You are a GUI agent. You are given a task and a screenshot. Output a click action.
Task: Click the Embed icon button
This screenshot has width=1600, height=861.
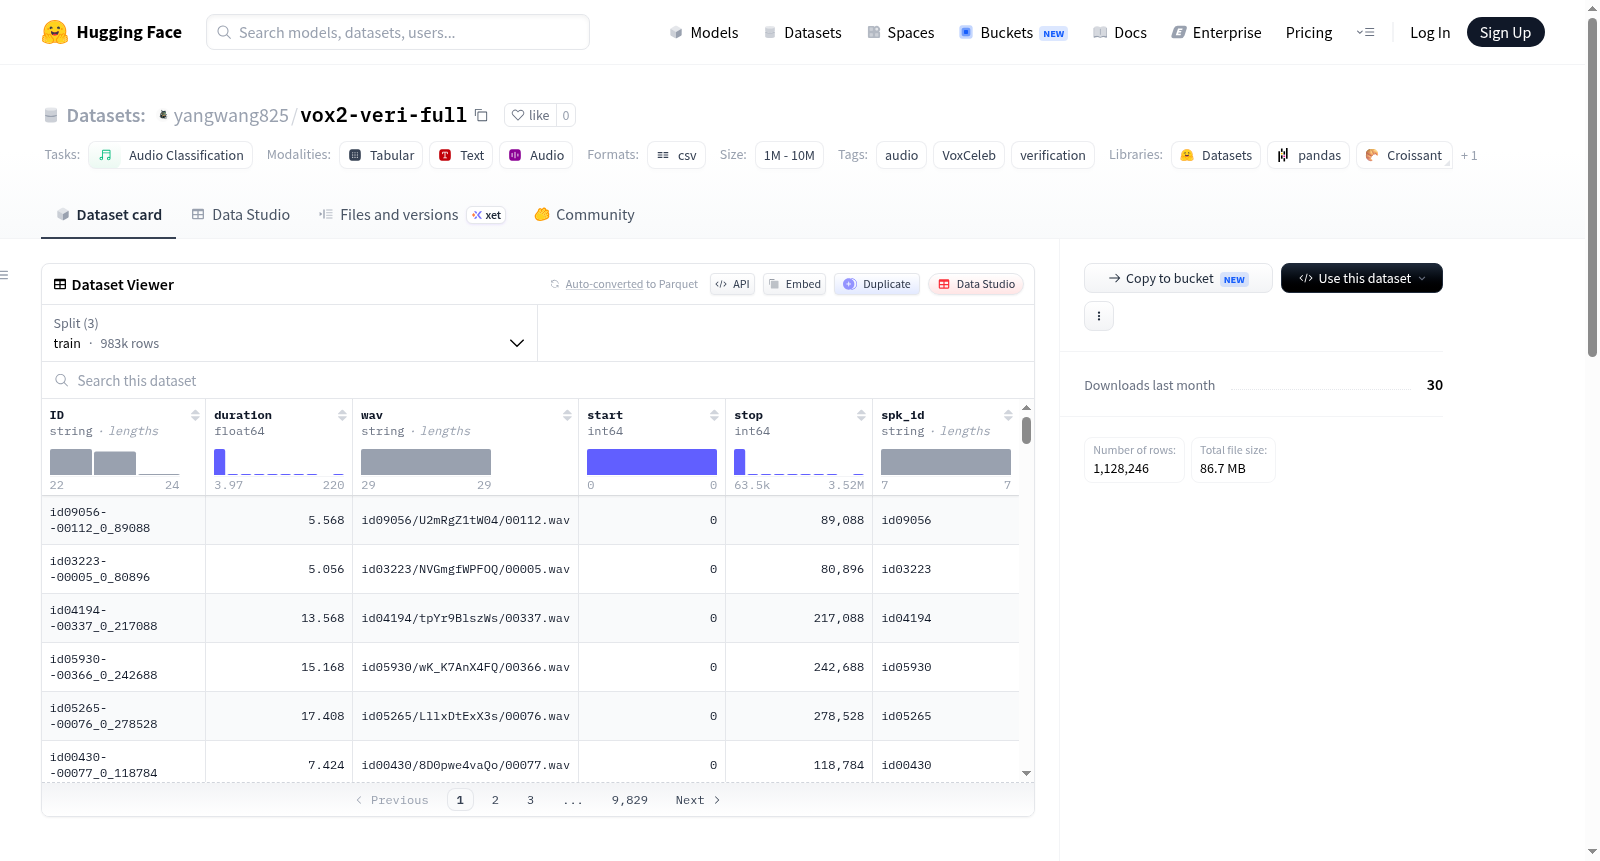coord(794,284)
